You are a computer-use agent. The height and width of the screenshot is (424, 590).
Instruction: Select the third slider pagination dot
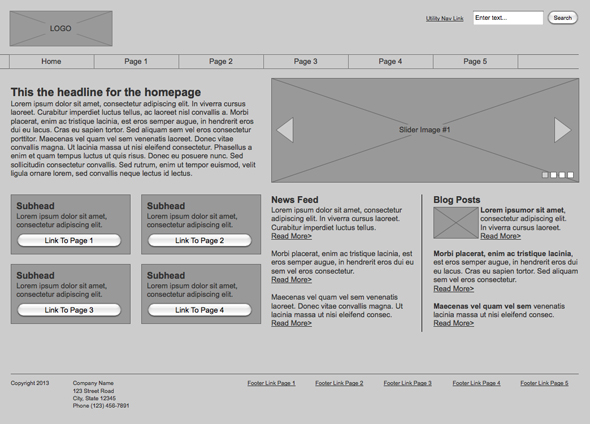pos(562,175)
